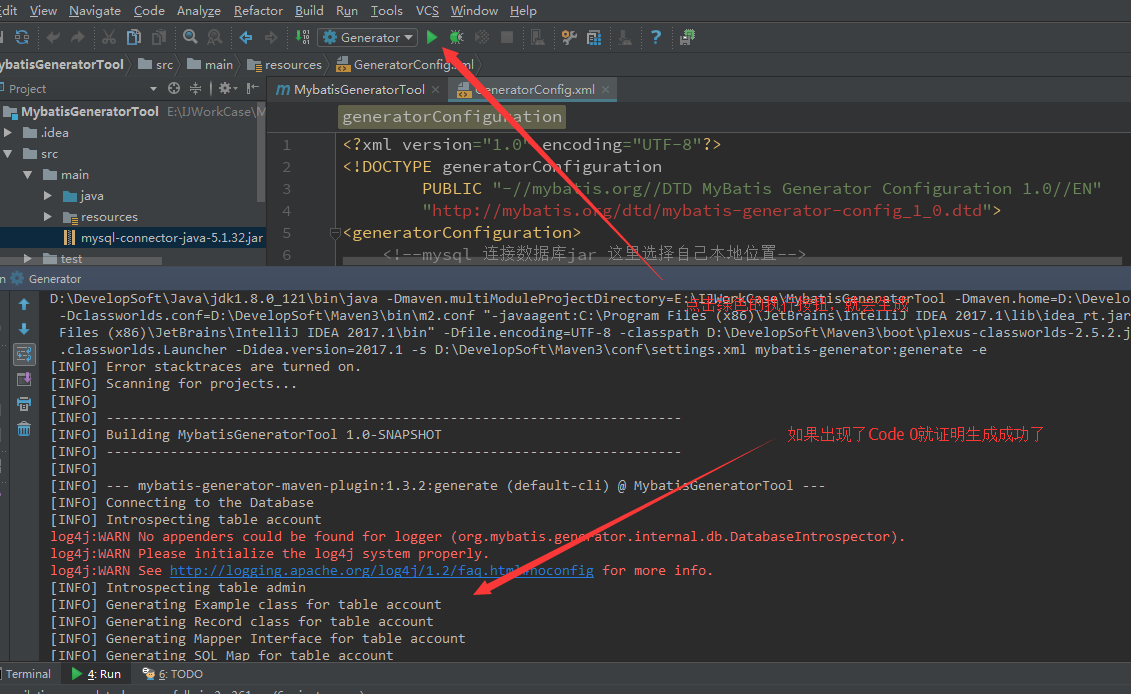Run Generator with the green play button

[x=432, y=38]
